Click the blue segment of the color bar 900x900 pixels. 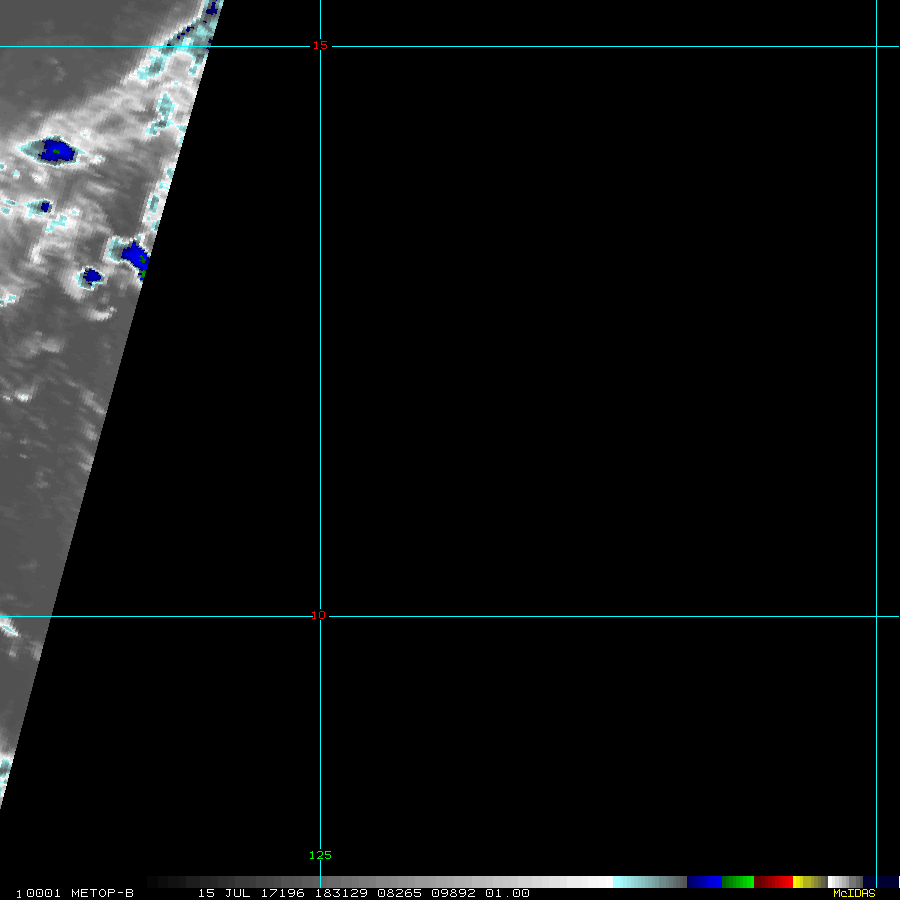[704, 882]
